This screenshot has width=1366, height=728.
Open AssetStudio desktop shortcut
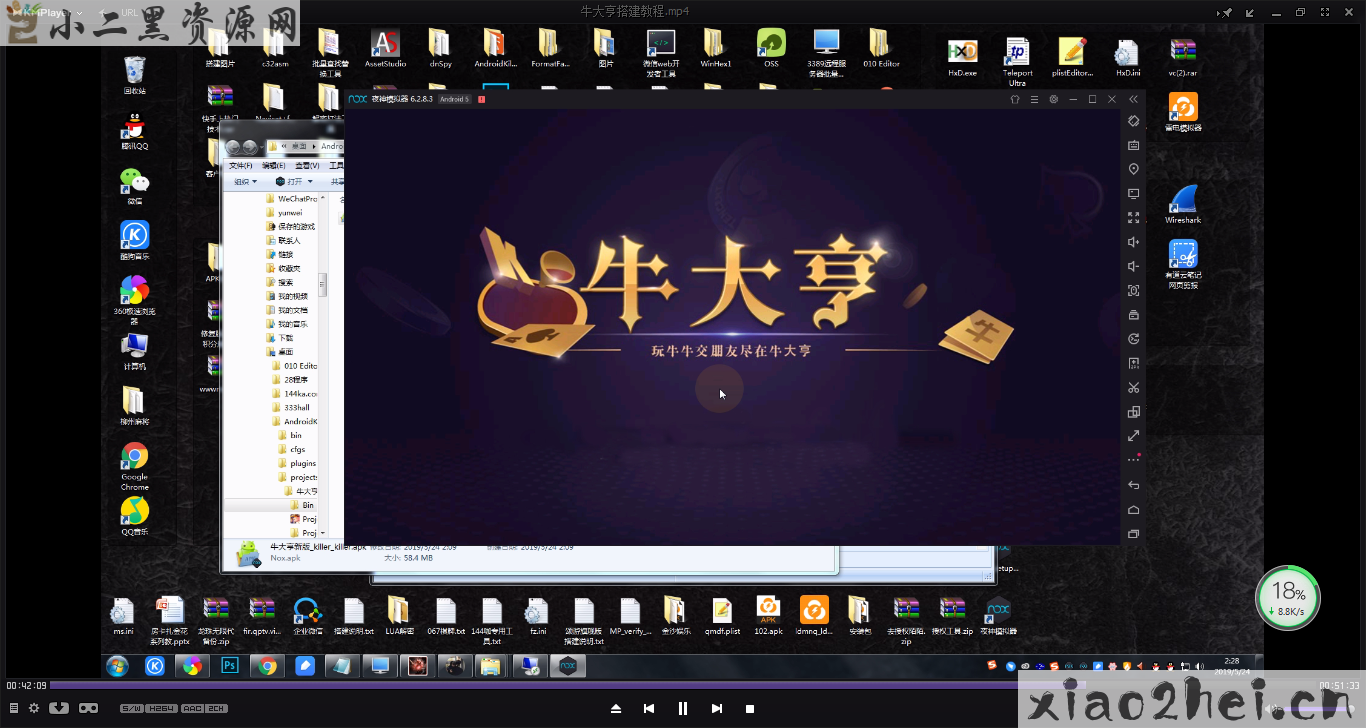point(385,48)
